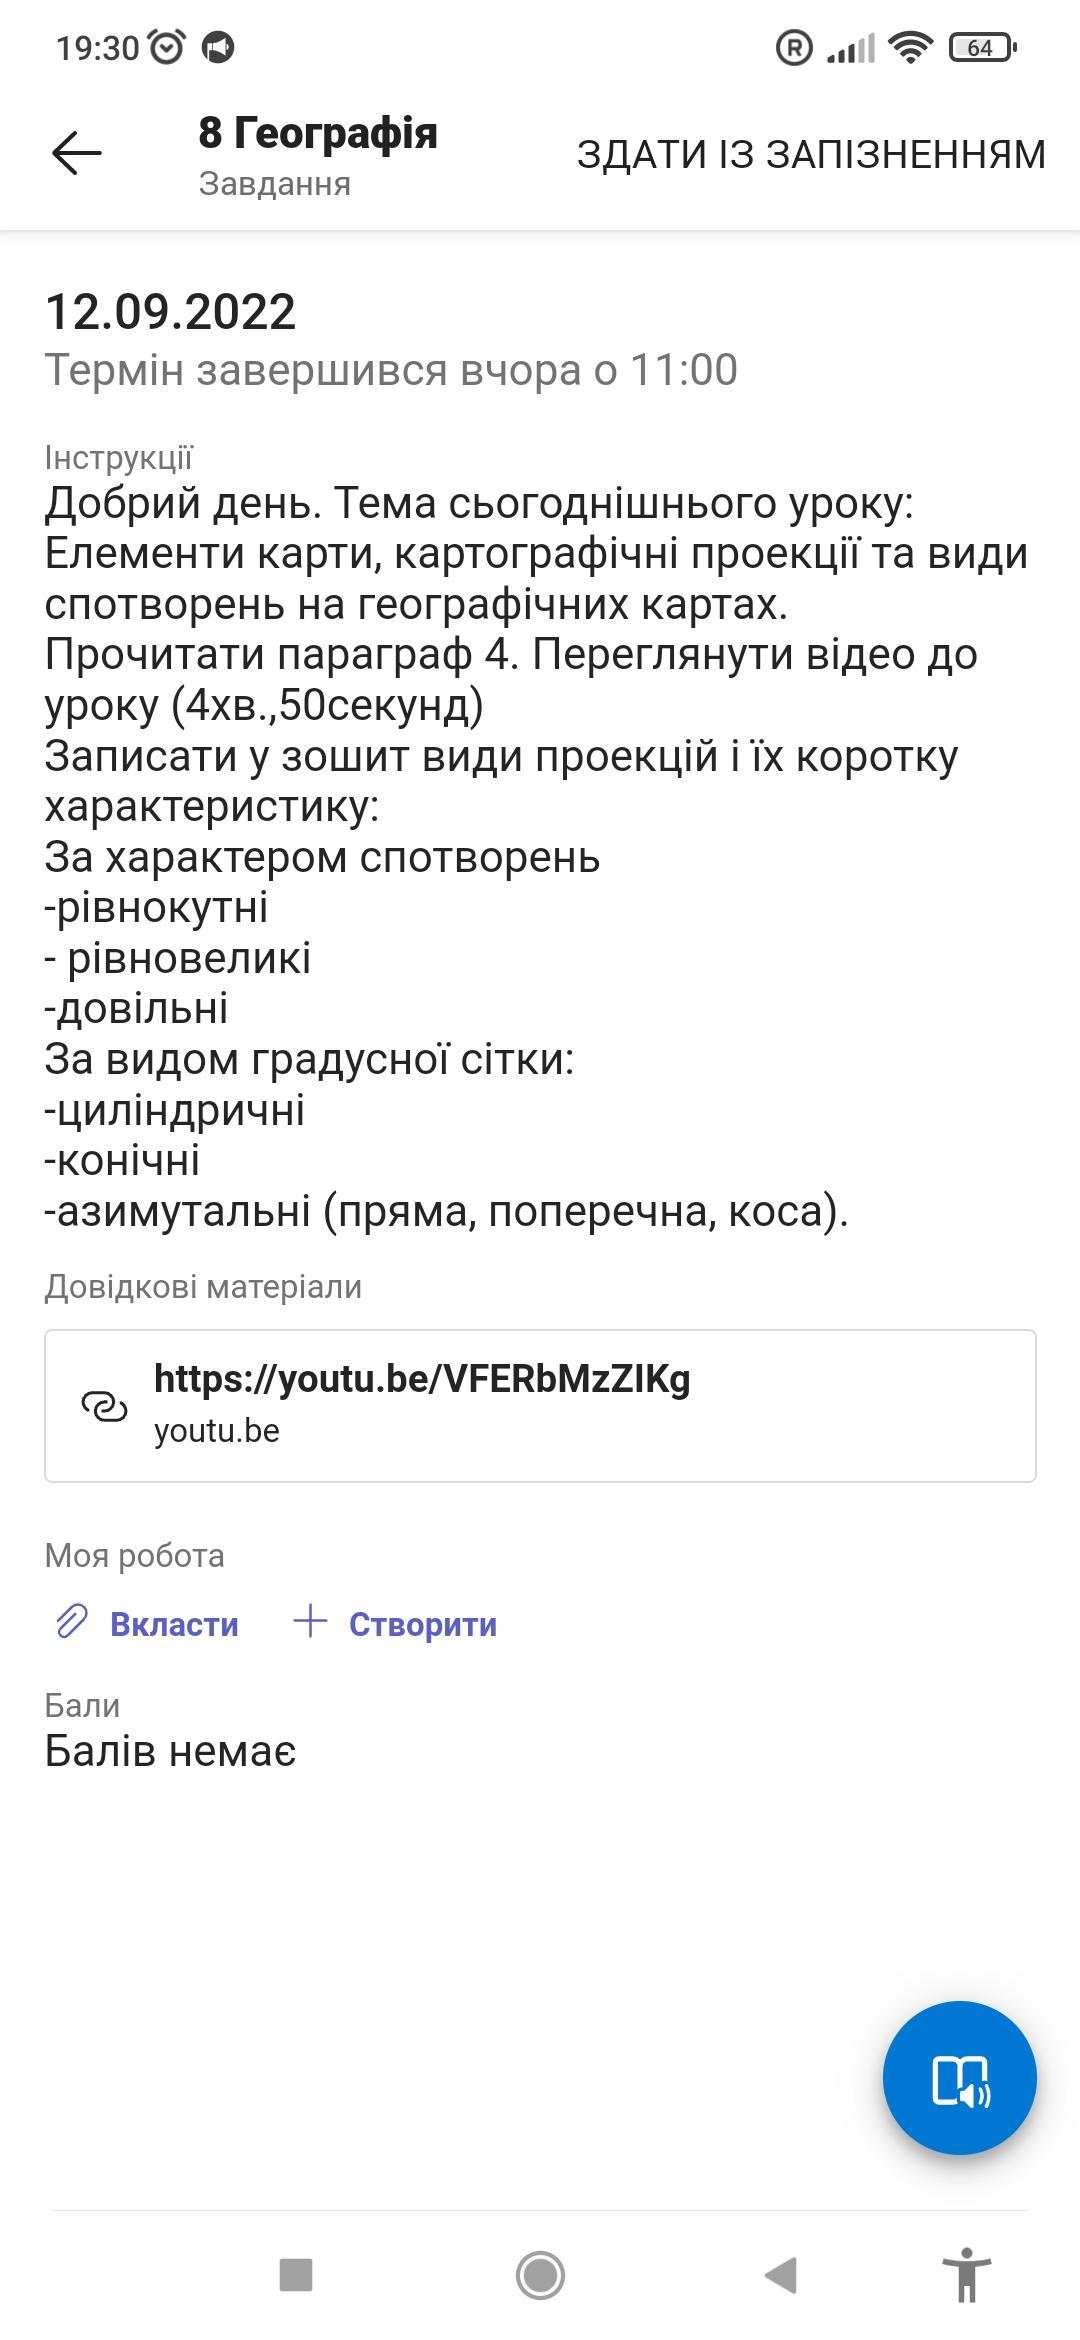This screenshot has width=1080, height=2340.
Task: Tap the back arrow icon
Action: click(77, 154)
